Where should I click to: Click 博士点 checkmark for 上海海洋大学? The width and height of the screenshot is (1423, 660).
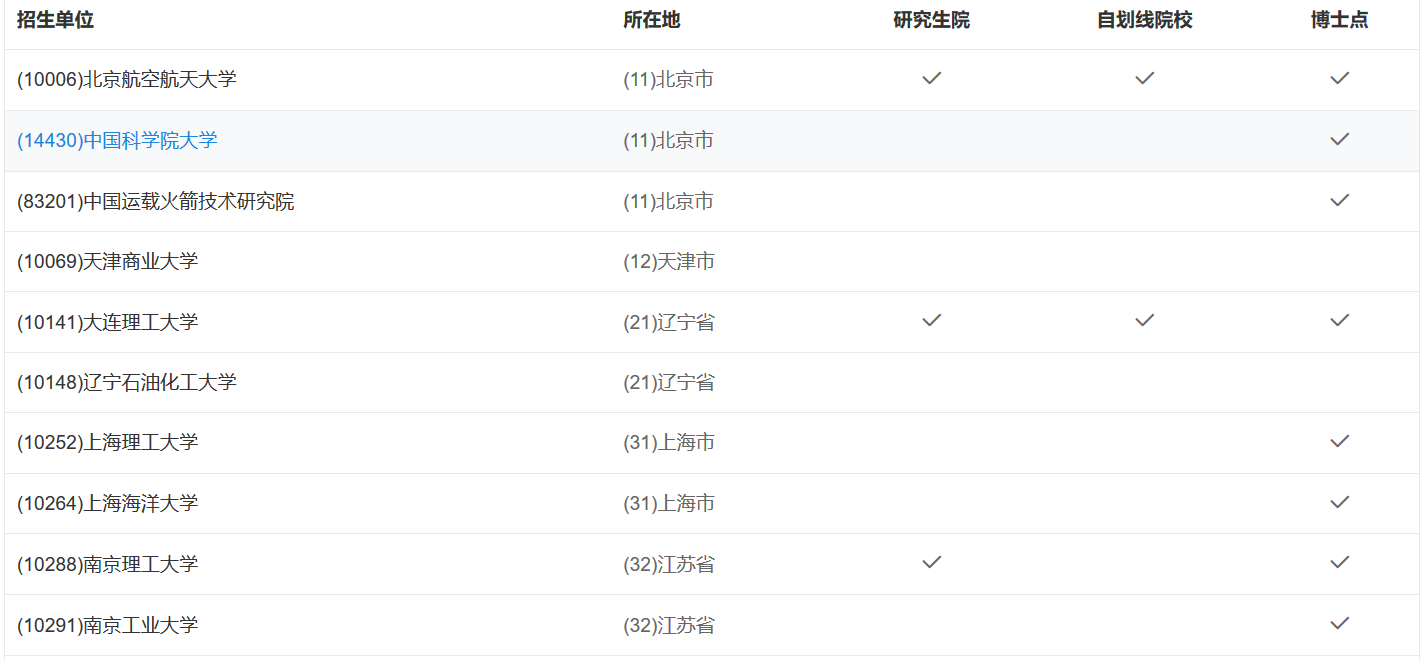(1339, 502)
